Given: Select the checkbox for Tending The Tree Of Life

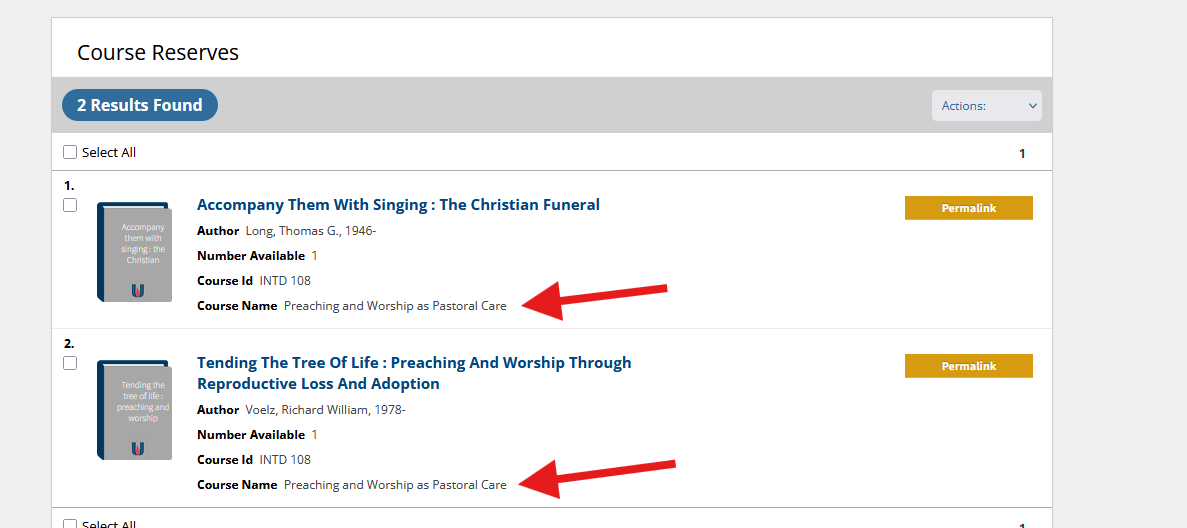Looking at the screenshot, I should point(70,363).
